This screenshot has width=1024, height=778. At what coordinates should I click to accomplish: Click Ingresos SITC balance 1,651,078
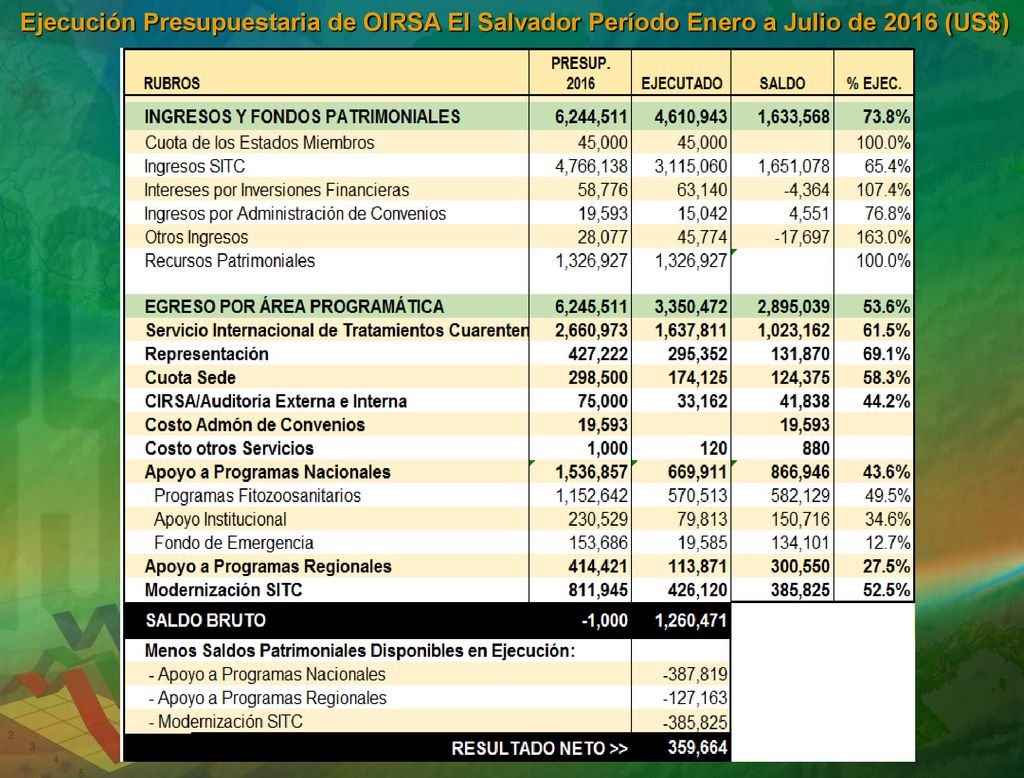click(x=793, y=167)
